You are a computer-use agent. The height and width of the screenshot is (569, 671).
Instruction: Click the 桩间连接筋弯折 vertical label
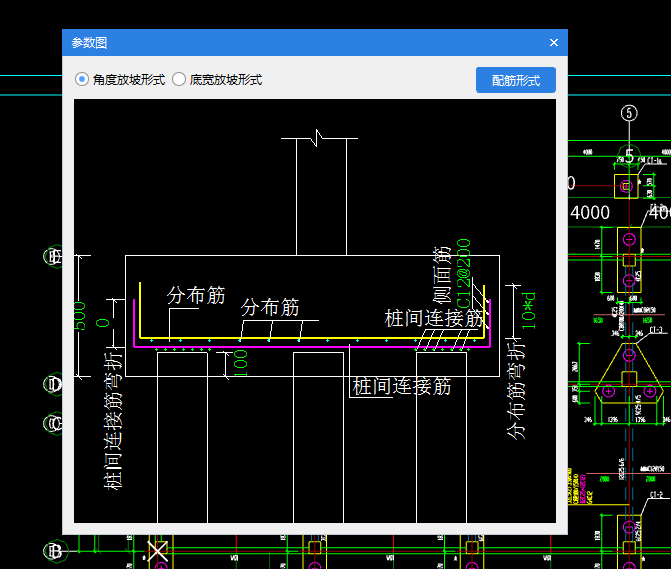113,420
